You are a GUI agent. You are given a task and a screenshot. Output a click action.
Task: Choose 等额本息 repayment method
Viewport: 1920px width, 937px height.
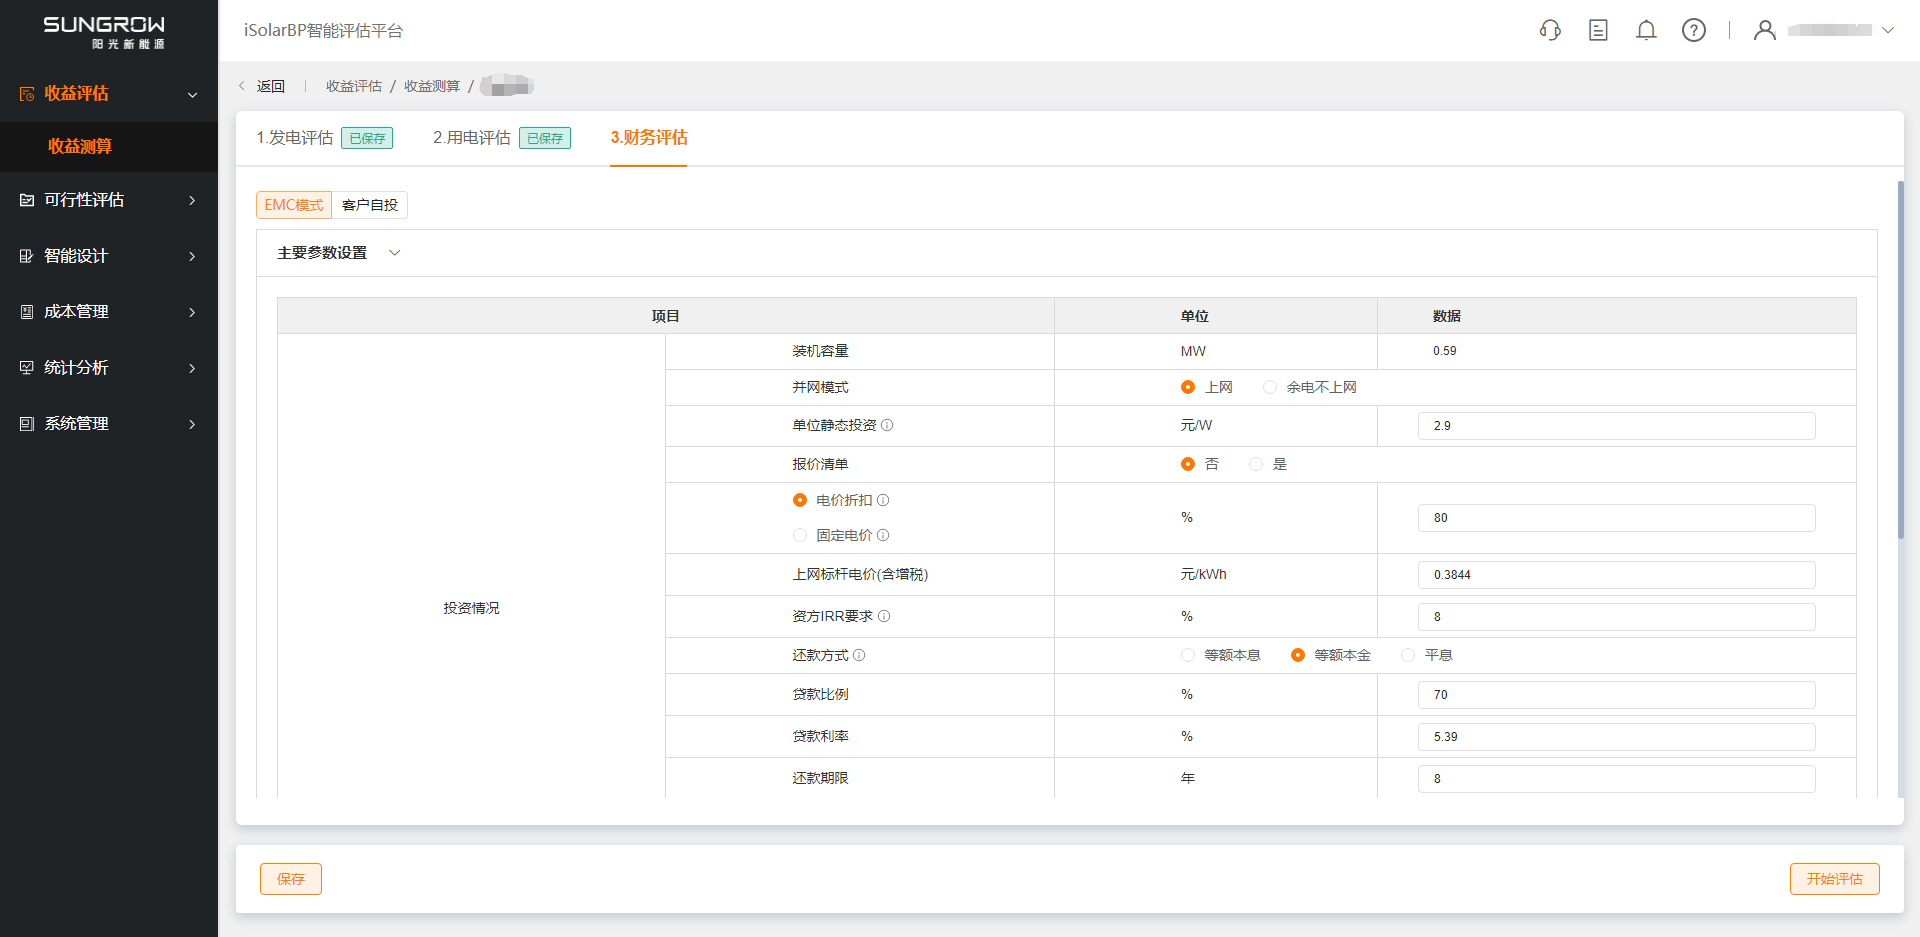pyautogui.click(x=1188, y=655)
